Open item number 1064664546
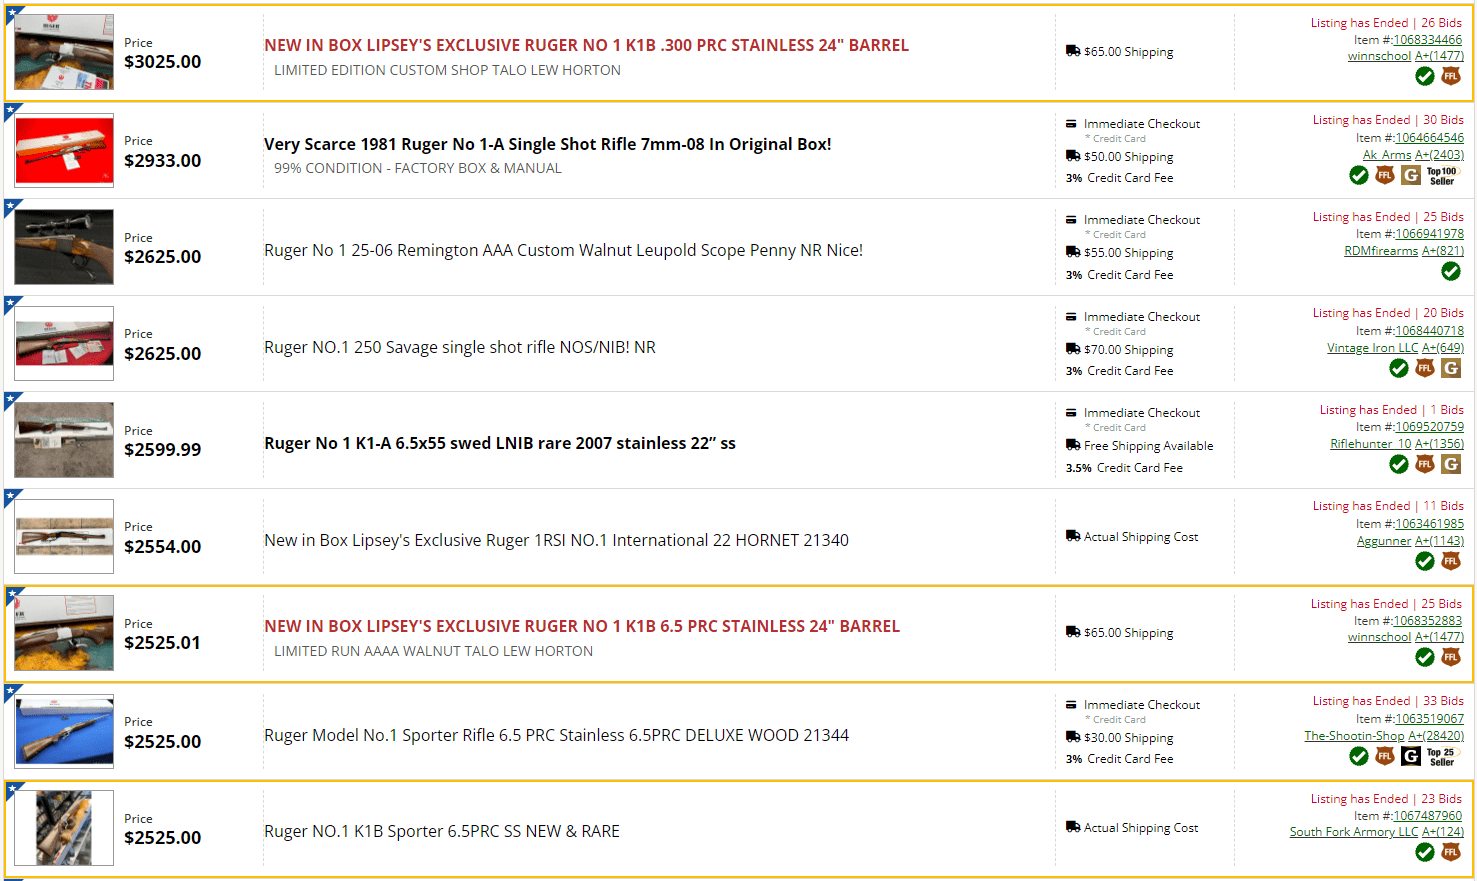1477x881 pixels. coord(1429,138)
